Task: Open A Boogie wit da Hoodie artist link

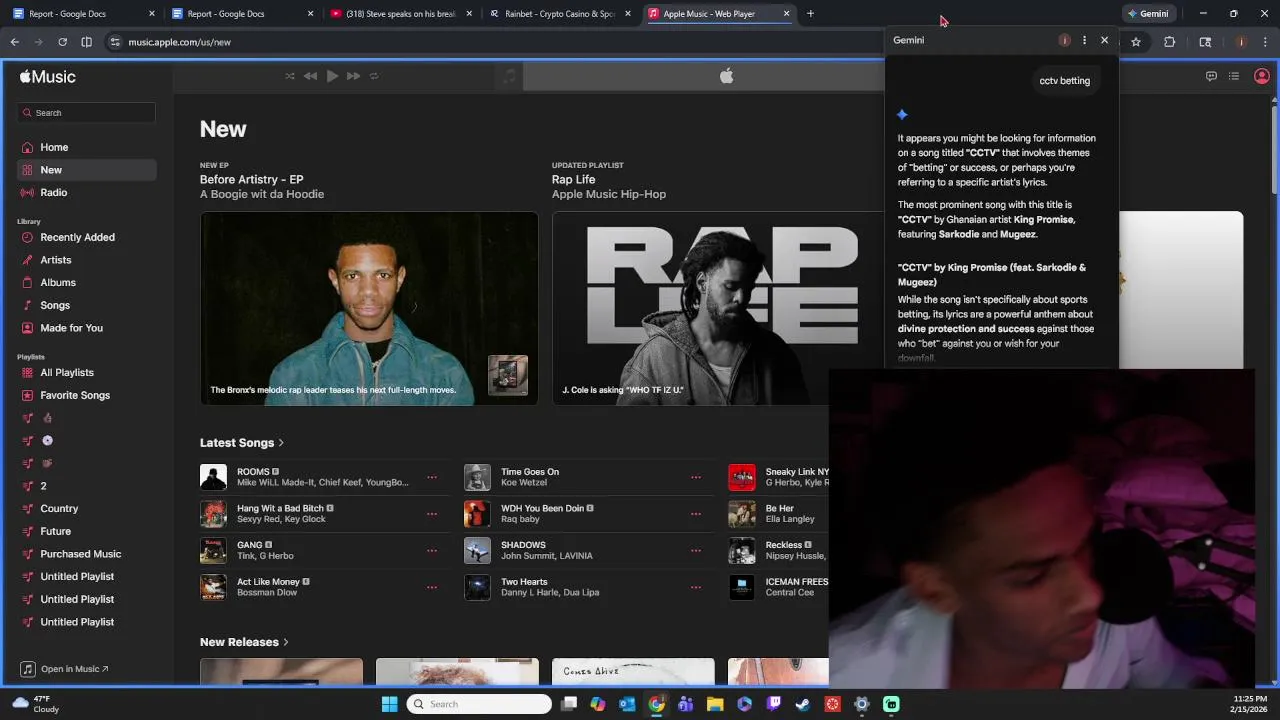Action: click(262, 194)
